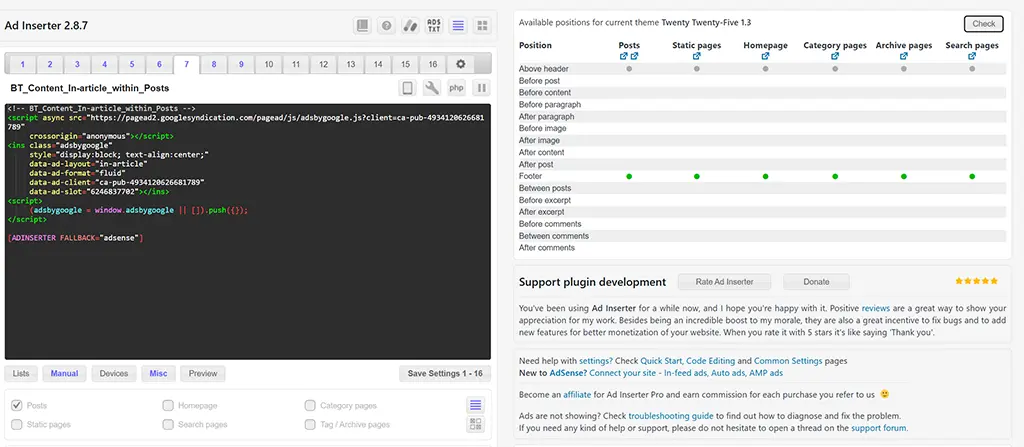This screenshot has width=1024, height=447.
Task: Click the block name input field
Action: click(x=200, y=89)
